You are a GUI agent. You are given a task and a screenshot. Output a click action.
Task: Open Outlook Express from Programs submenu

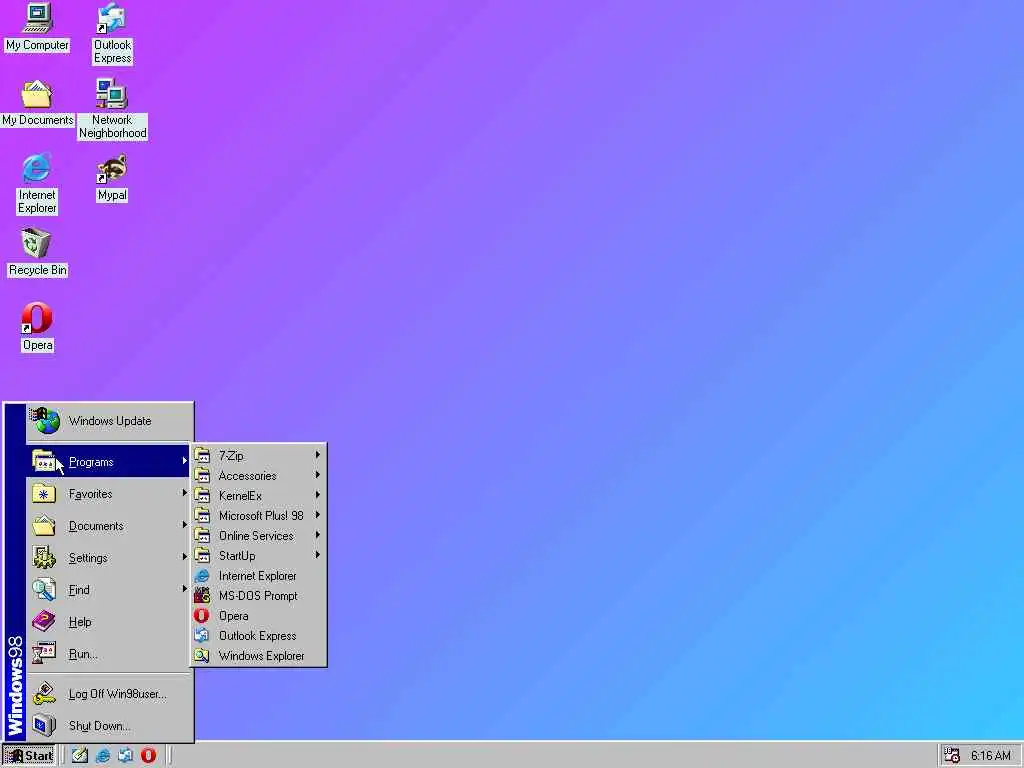click(x=259, y=636)
